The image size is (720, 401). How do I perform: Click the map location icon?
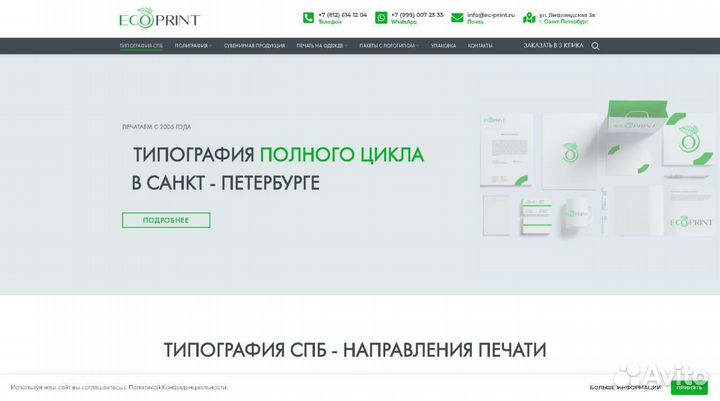tap(529, 18)
